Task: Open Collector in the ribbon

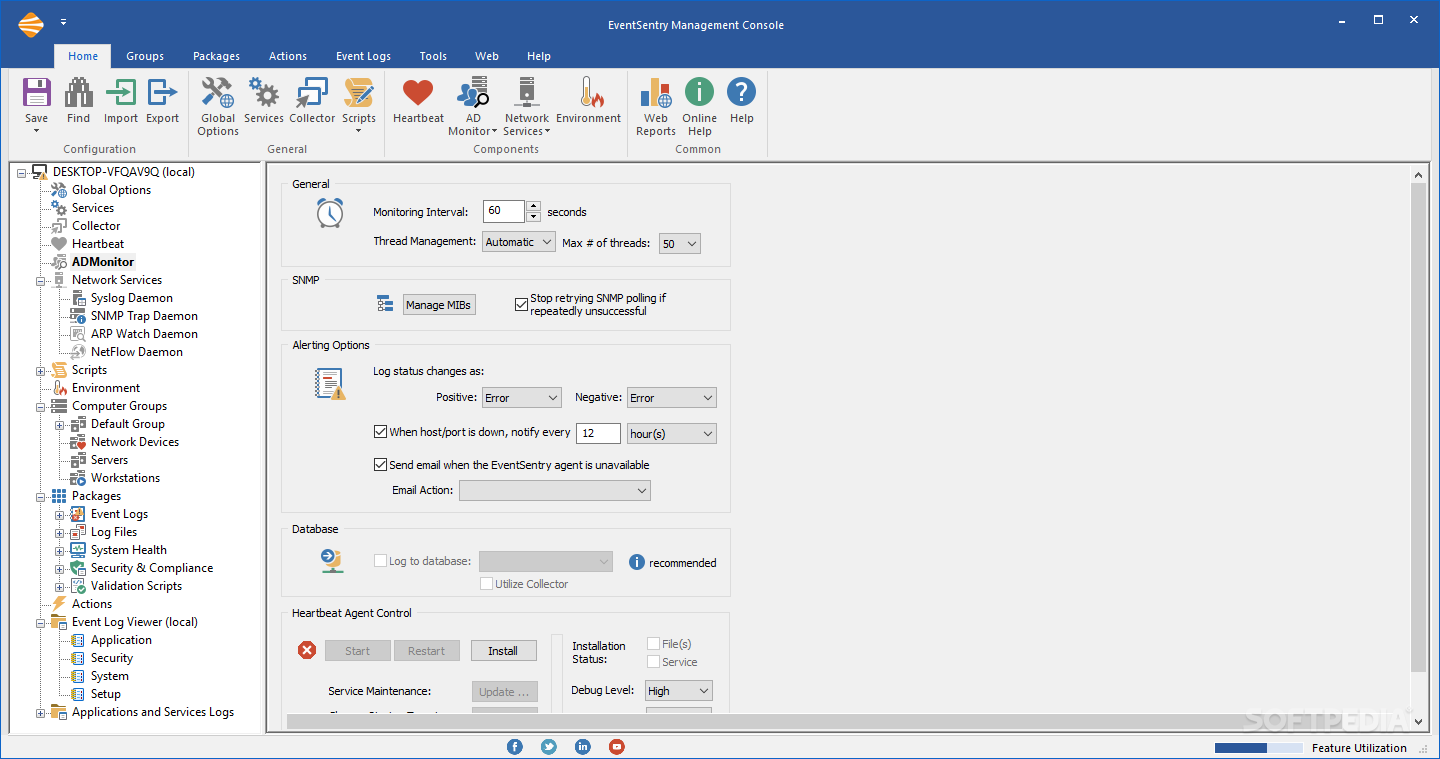Action: click(312, 93)
